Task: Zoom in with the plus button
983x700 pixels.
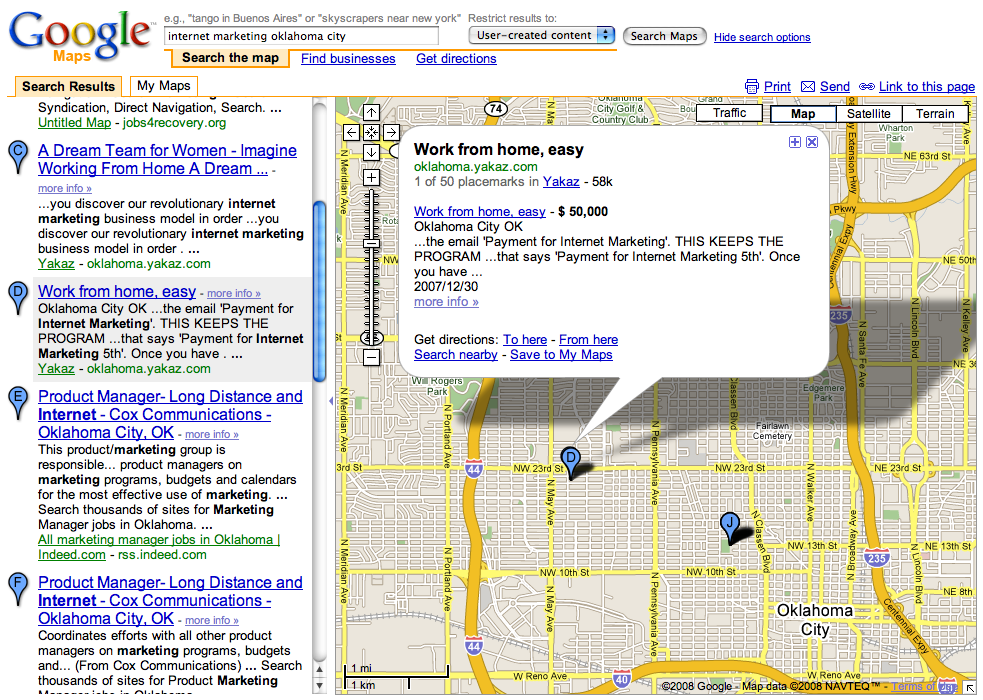Action: (x=371, y=178)
